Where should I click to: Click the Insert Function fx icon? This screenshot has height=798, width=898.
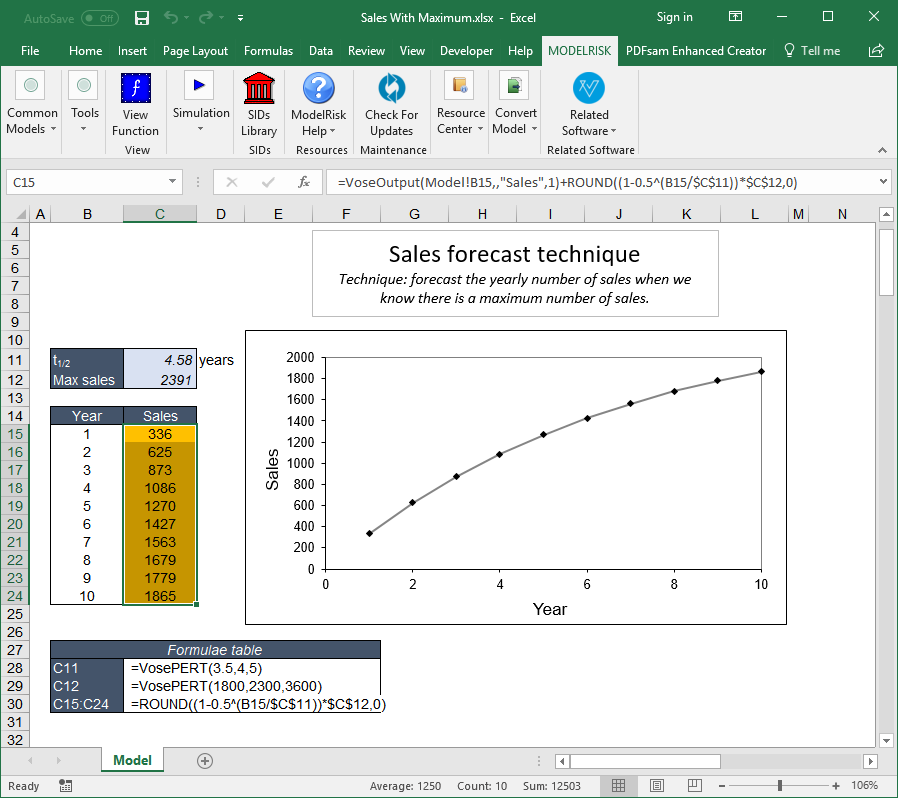click(x=304, y=182)
